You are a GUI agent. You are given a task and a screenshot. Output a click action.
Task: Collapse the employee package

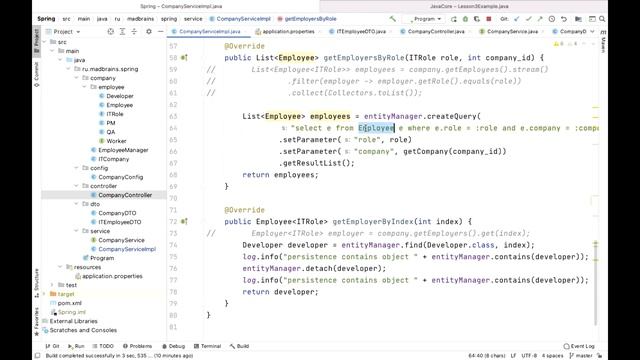click(x=84, y=87)
